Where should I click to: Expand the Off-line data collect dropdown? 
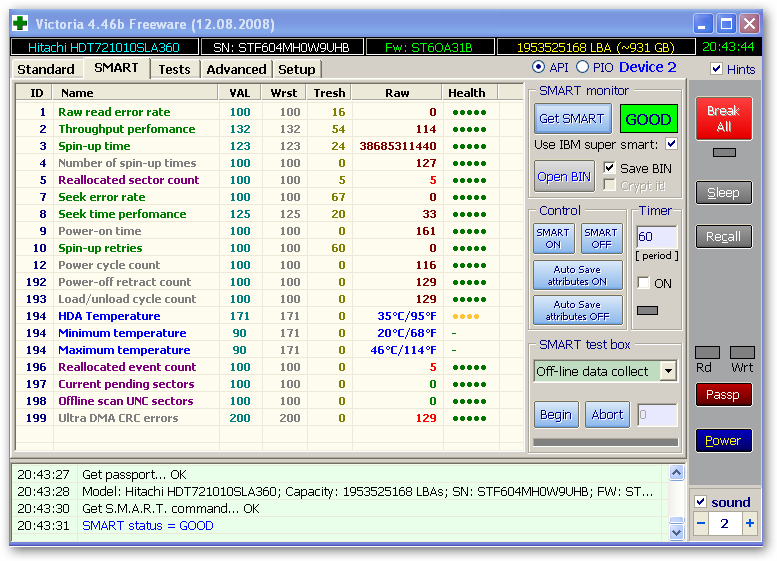click(667, 371)
